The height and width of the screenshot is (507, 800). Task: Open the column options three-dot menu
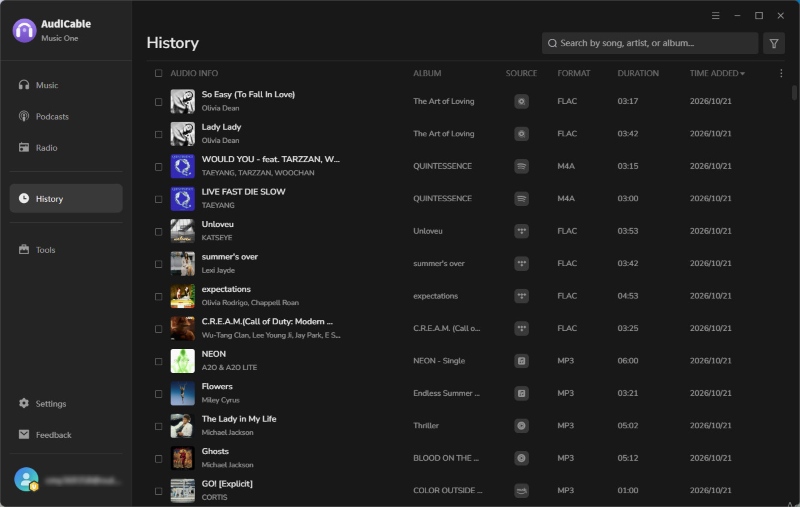click(x=781, y=73)
